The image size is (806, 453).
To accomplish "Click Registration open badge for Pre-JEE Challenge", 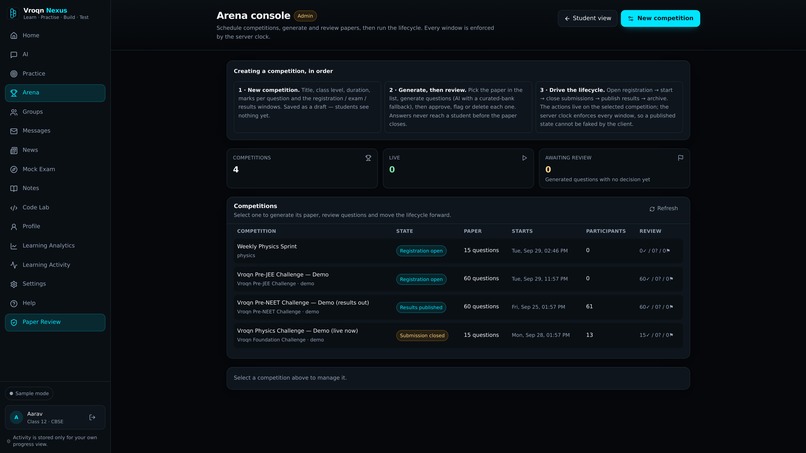I will point(421,279).
